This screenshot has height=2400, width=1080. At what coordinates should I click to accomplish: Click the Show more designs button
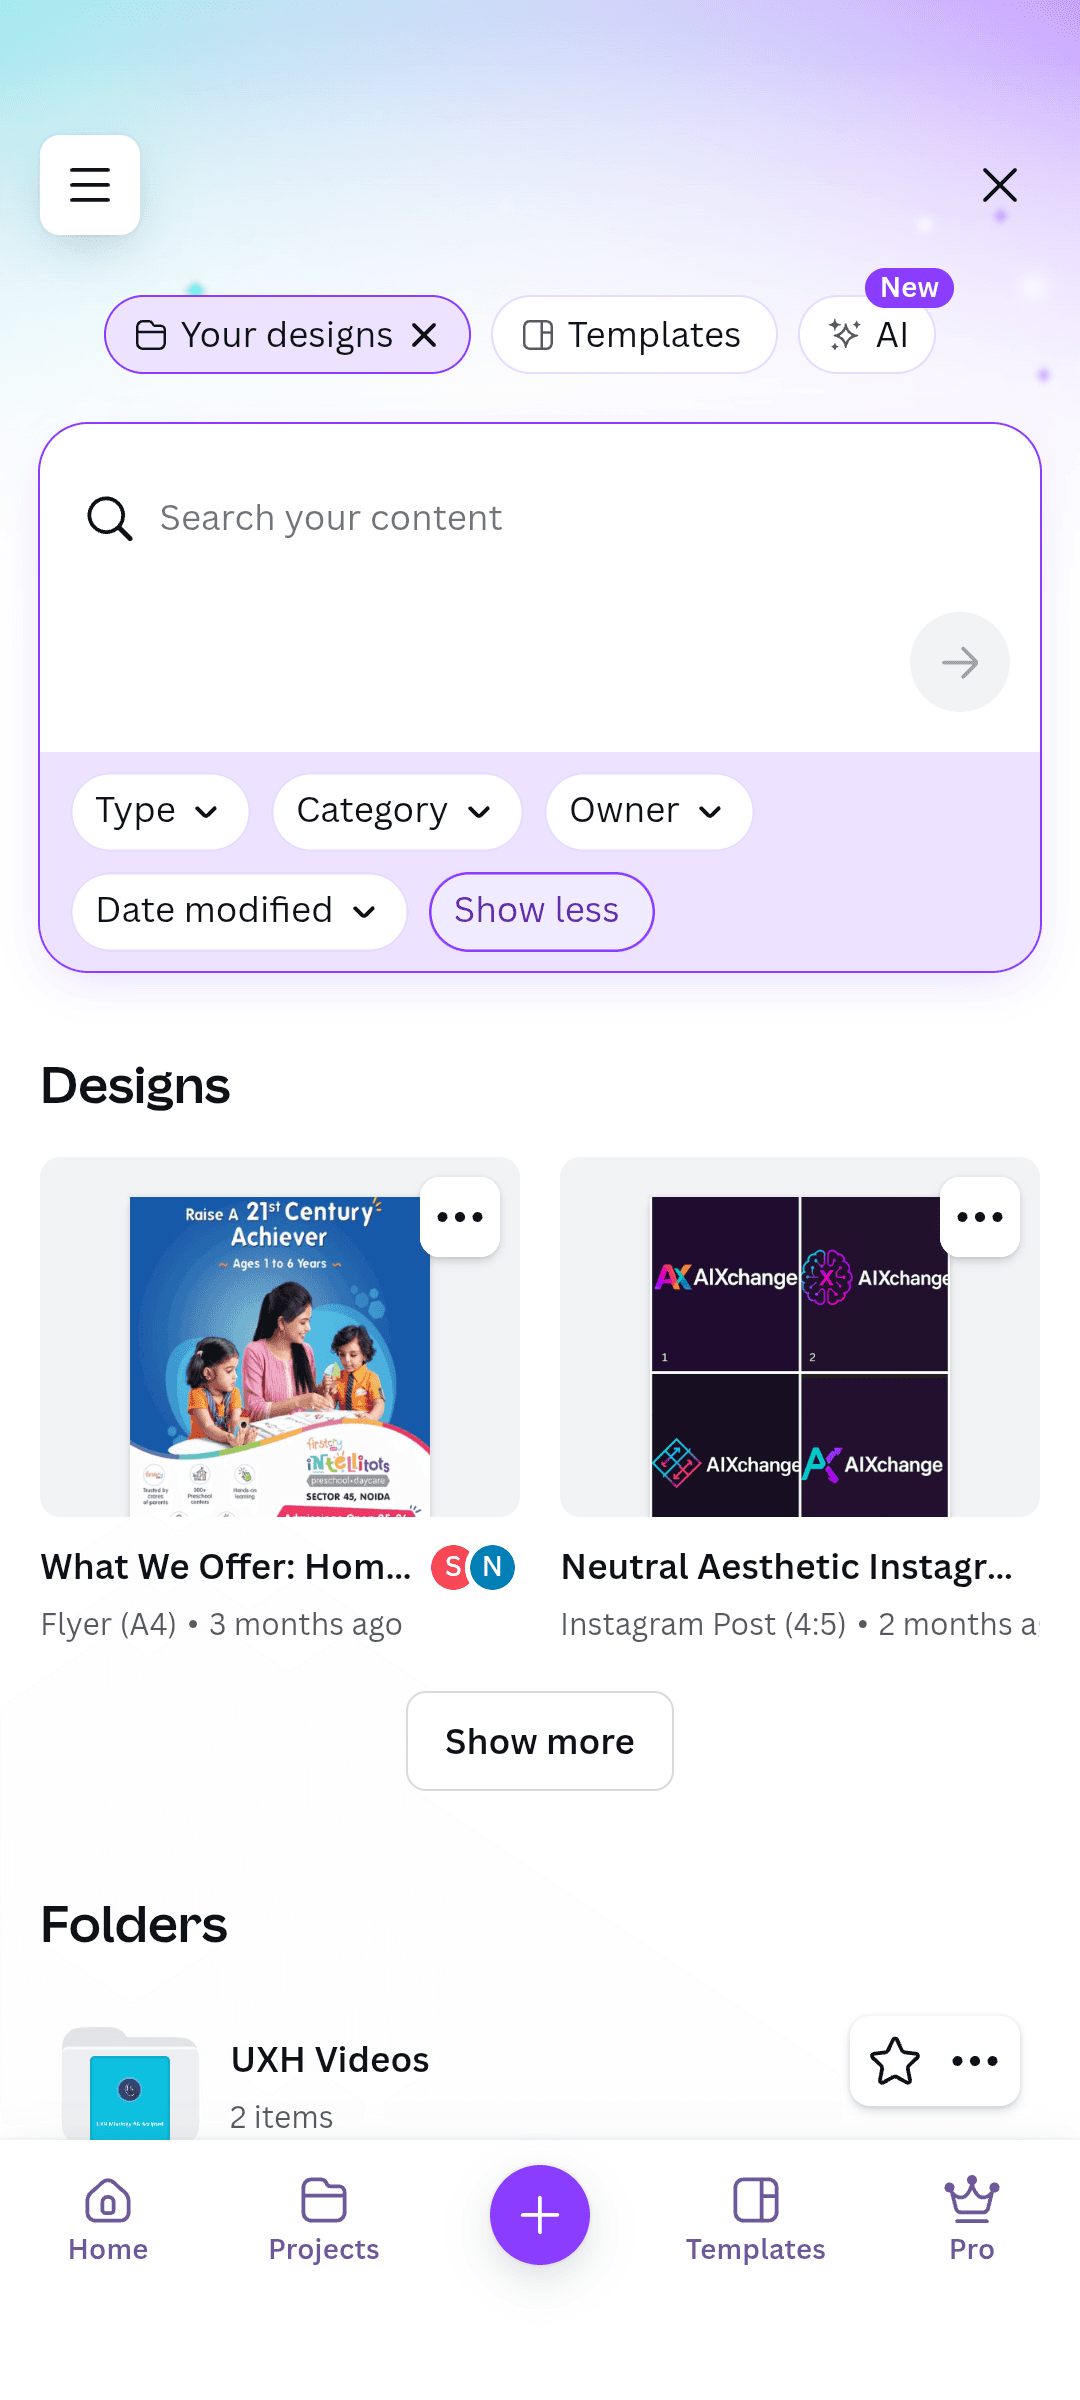[540, 1741]
